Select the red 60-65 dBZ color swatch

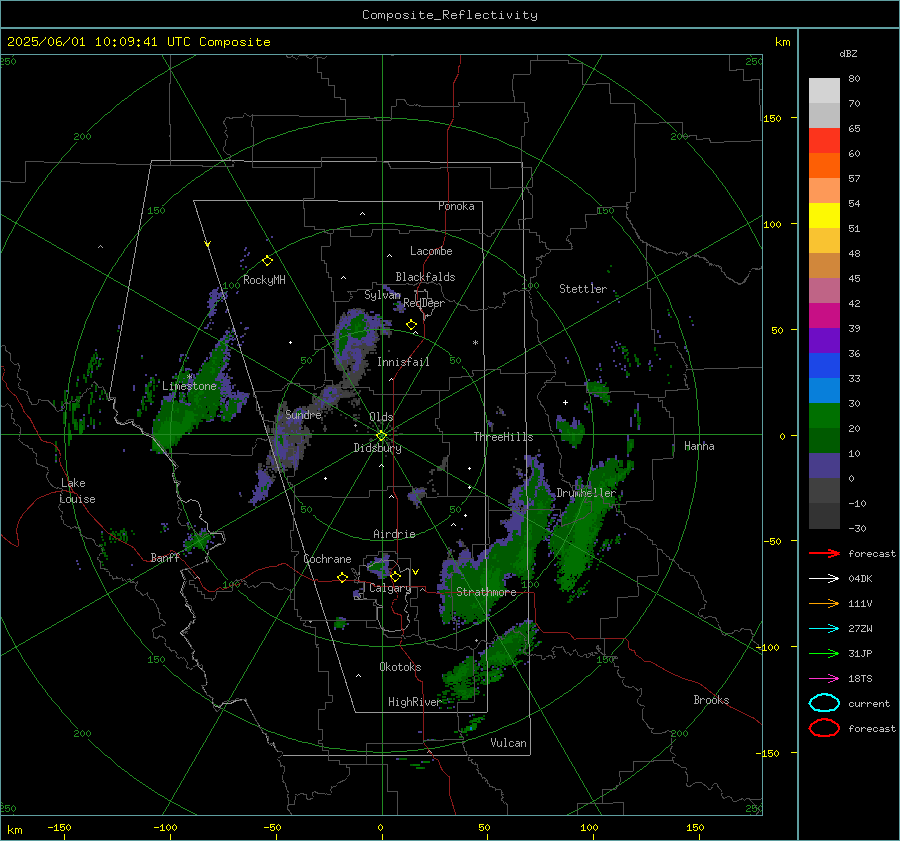pyautogui.click(x=824, y=141)
